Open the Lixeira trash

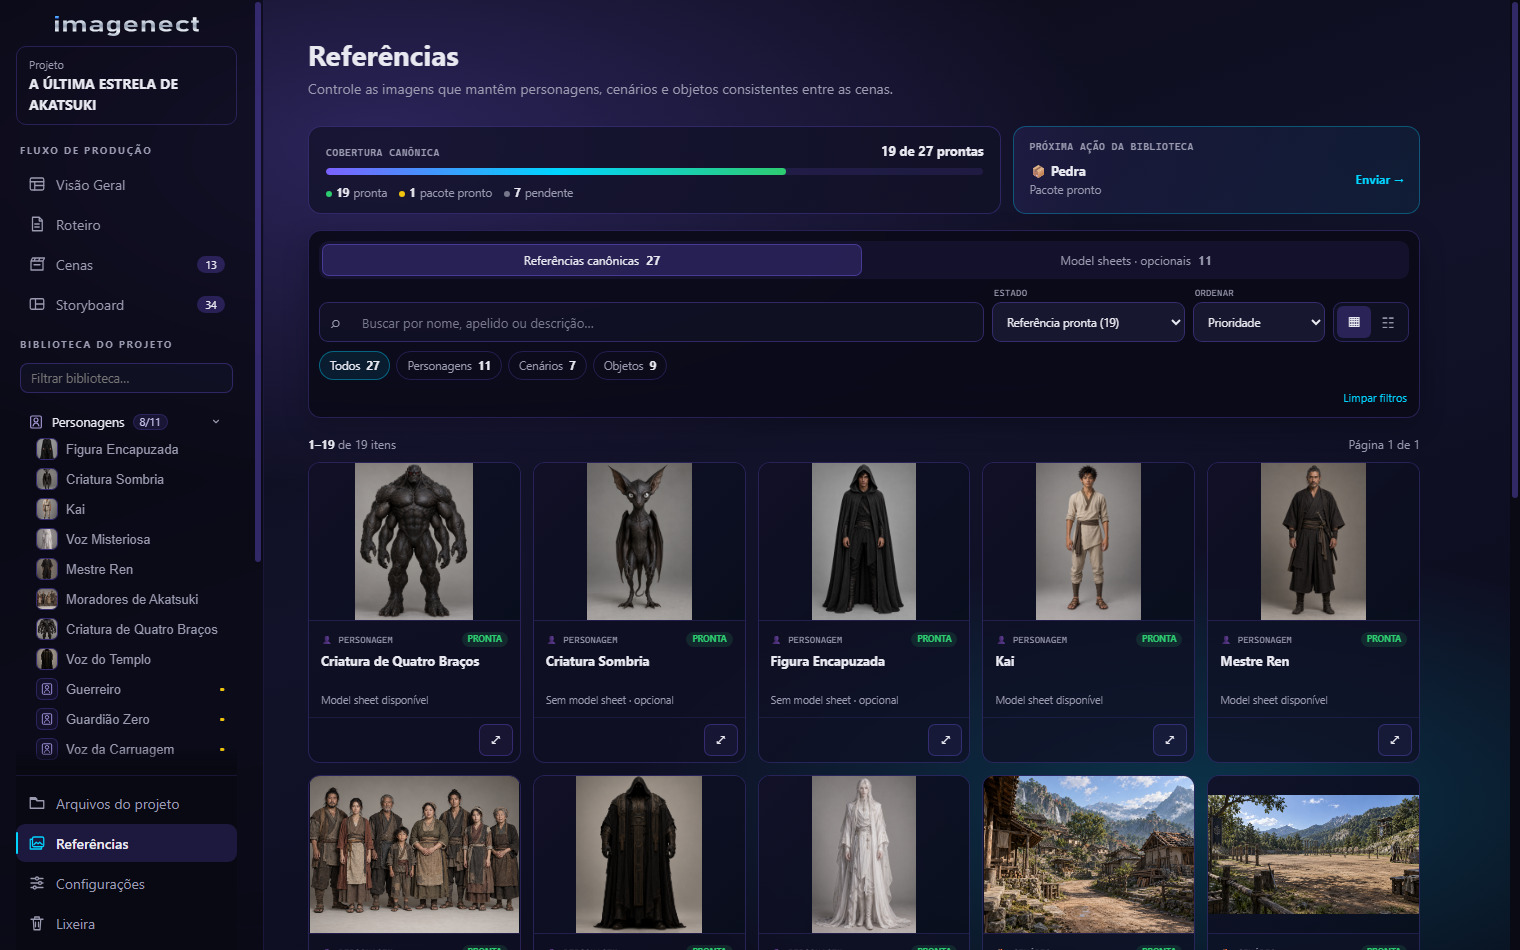click(x=126, y=924)
